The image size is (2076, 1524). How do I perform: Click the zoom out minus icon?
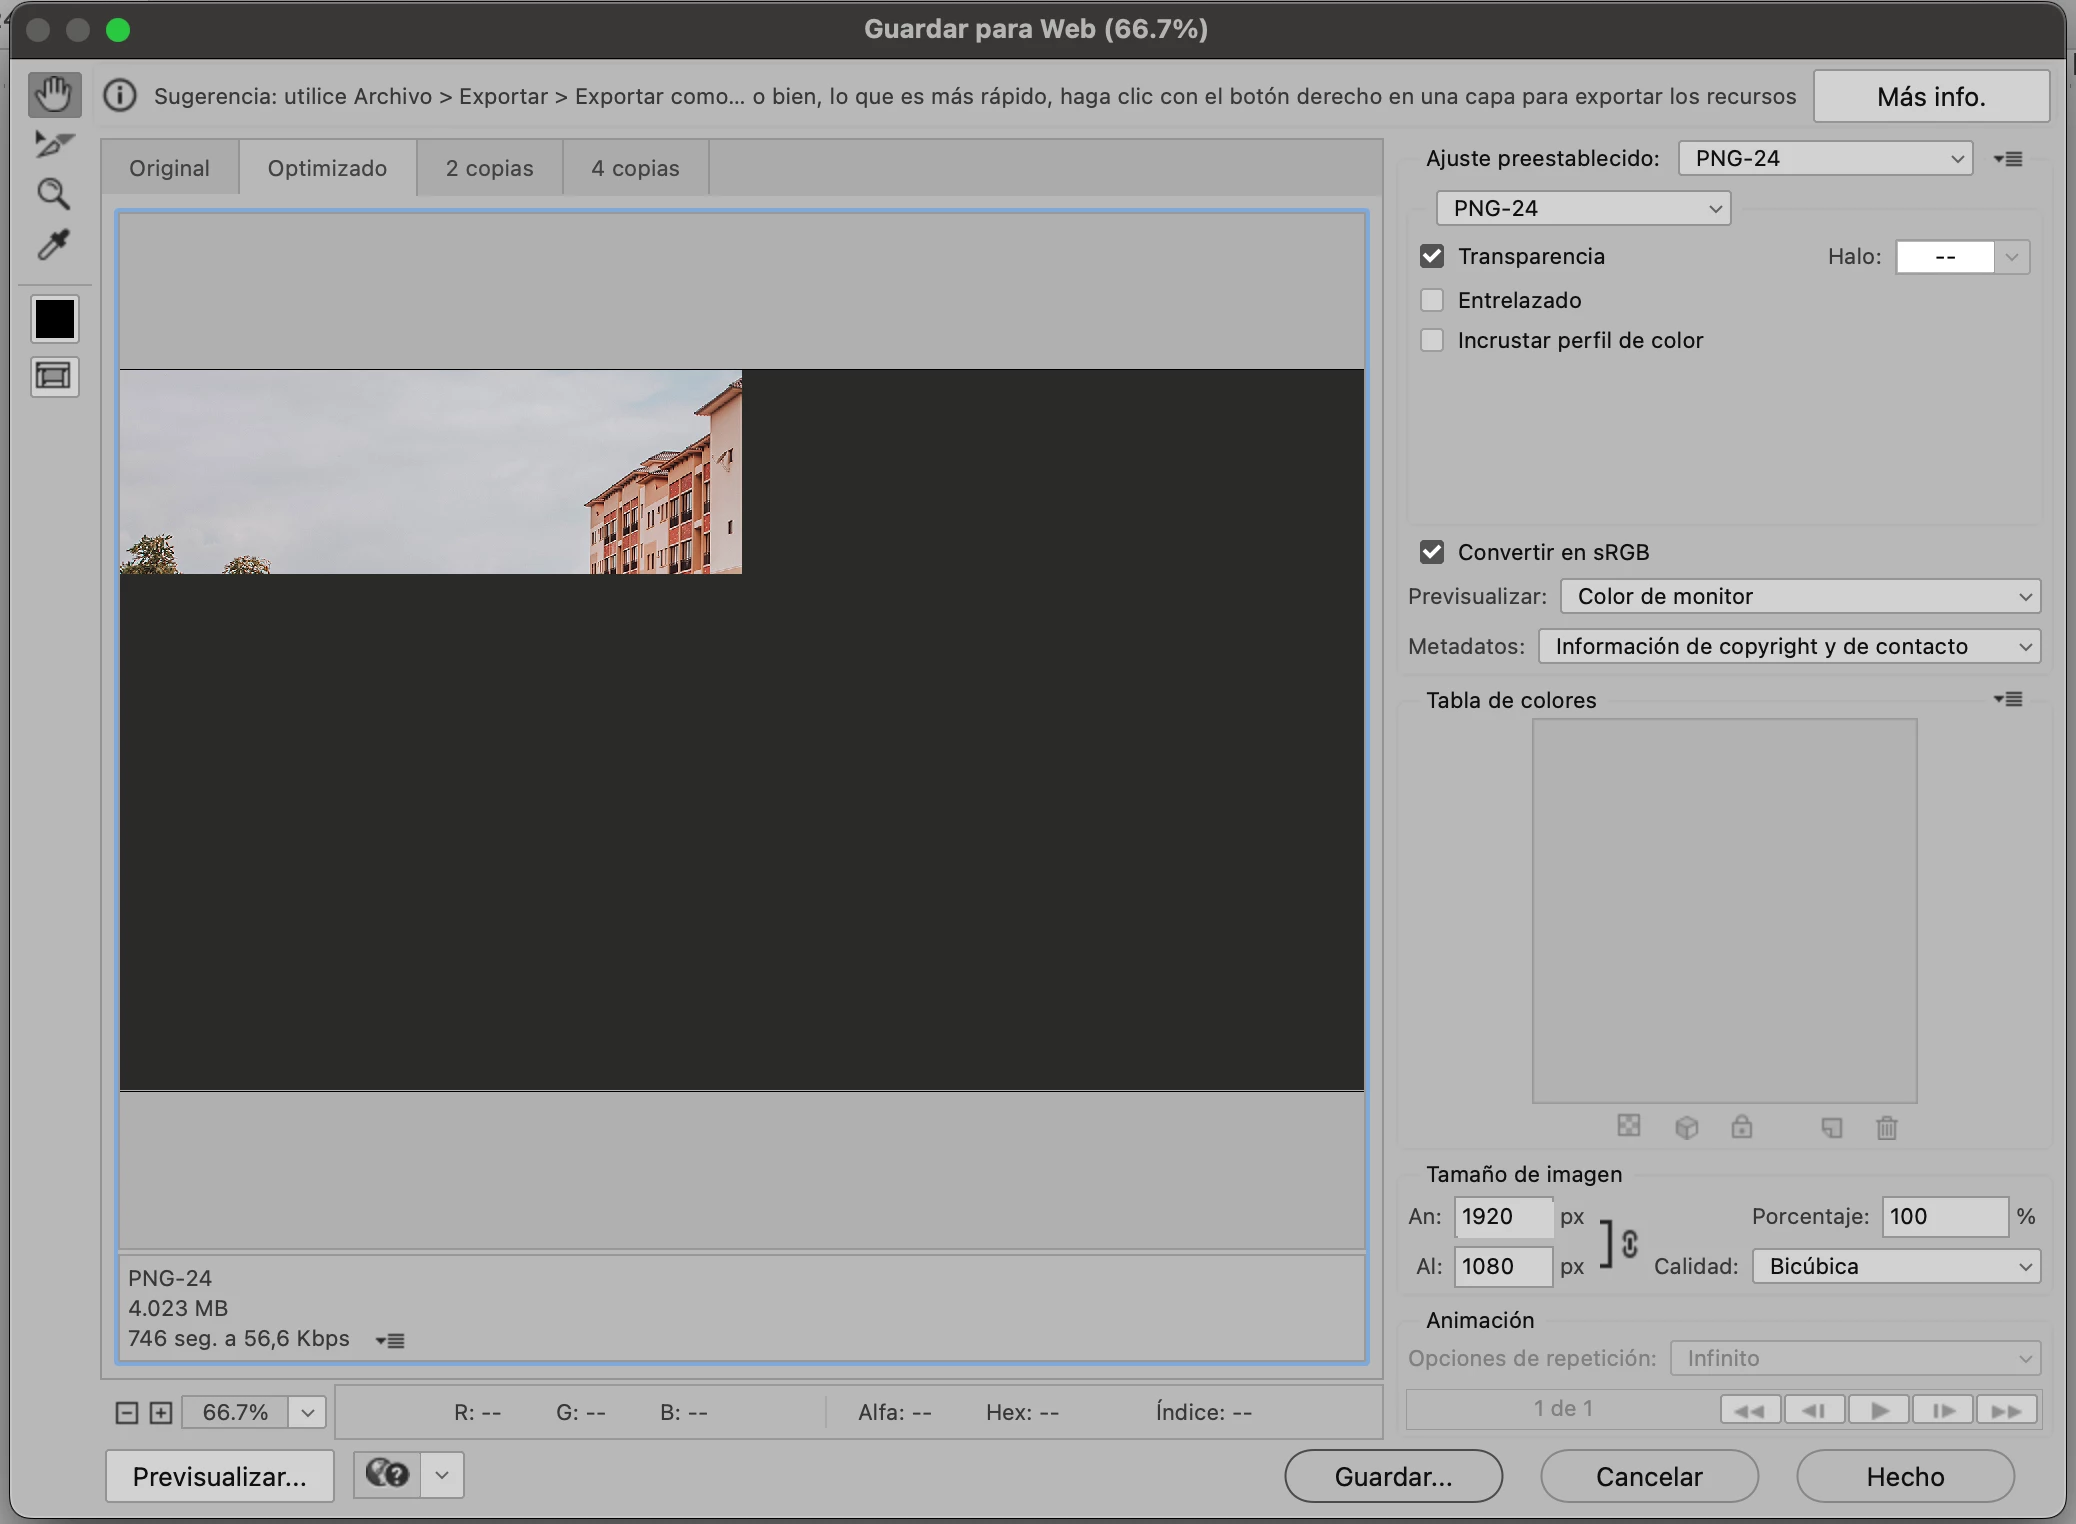pyautogui.click(x=126, y=1412)
